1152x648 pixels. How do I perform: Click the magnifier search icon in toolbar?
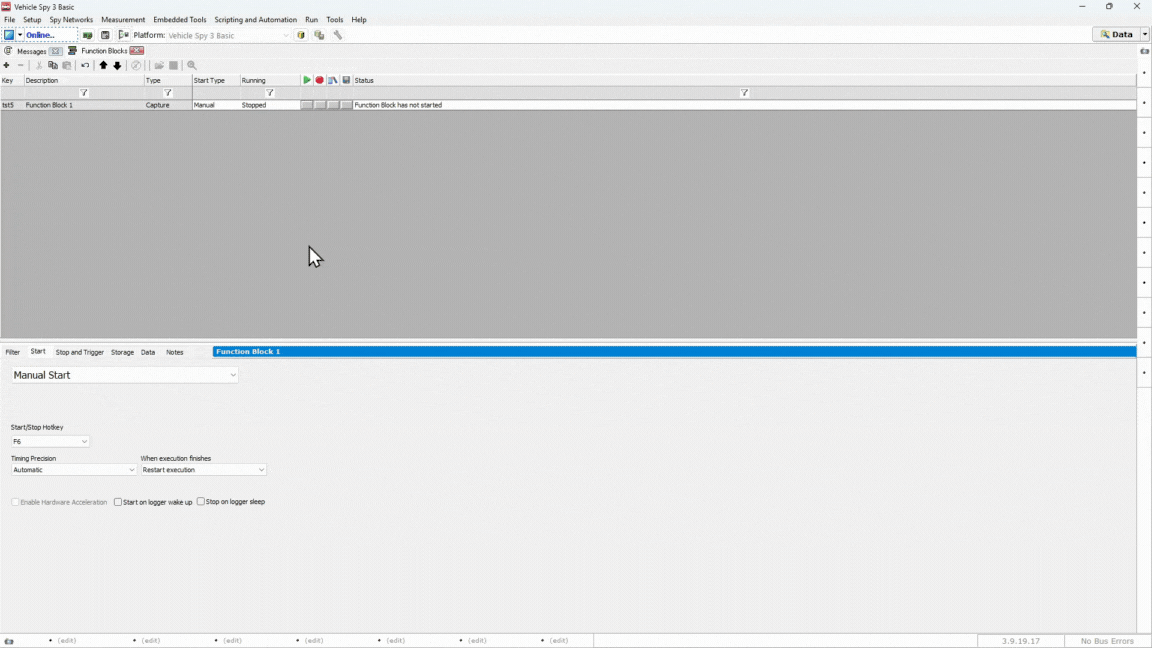tap(192, 66)
